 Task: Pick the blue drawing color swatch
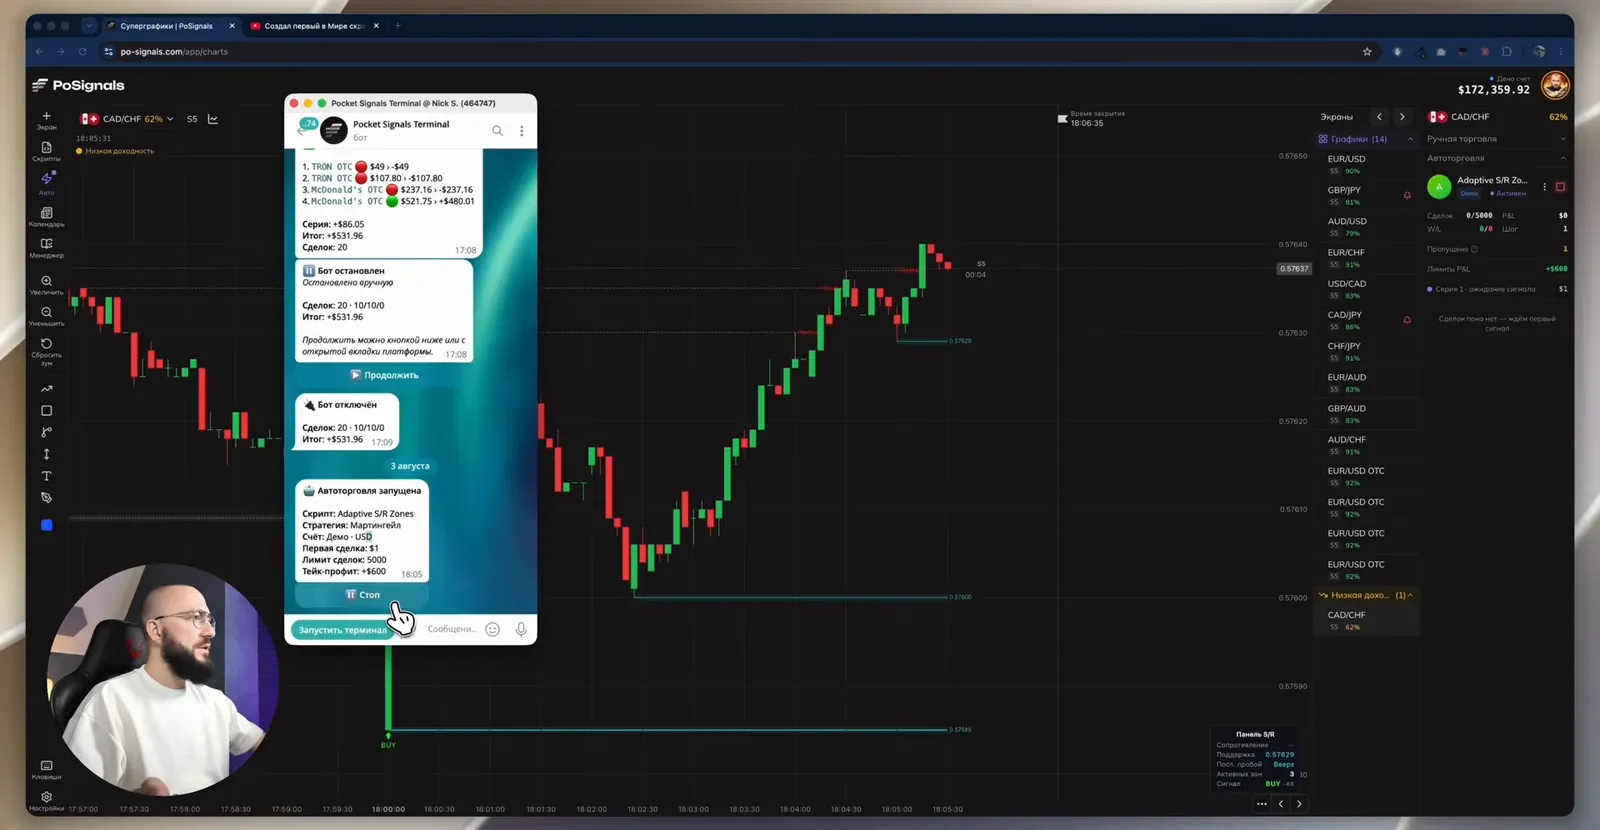(x=46, y=525)
